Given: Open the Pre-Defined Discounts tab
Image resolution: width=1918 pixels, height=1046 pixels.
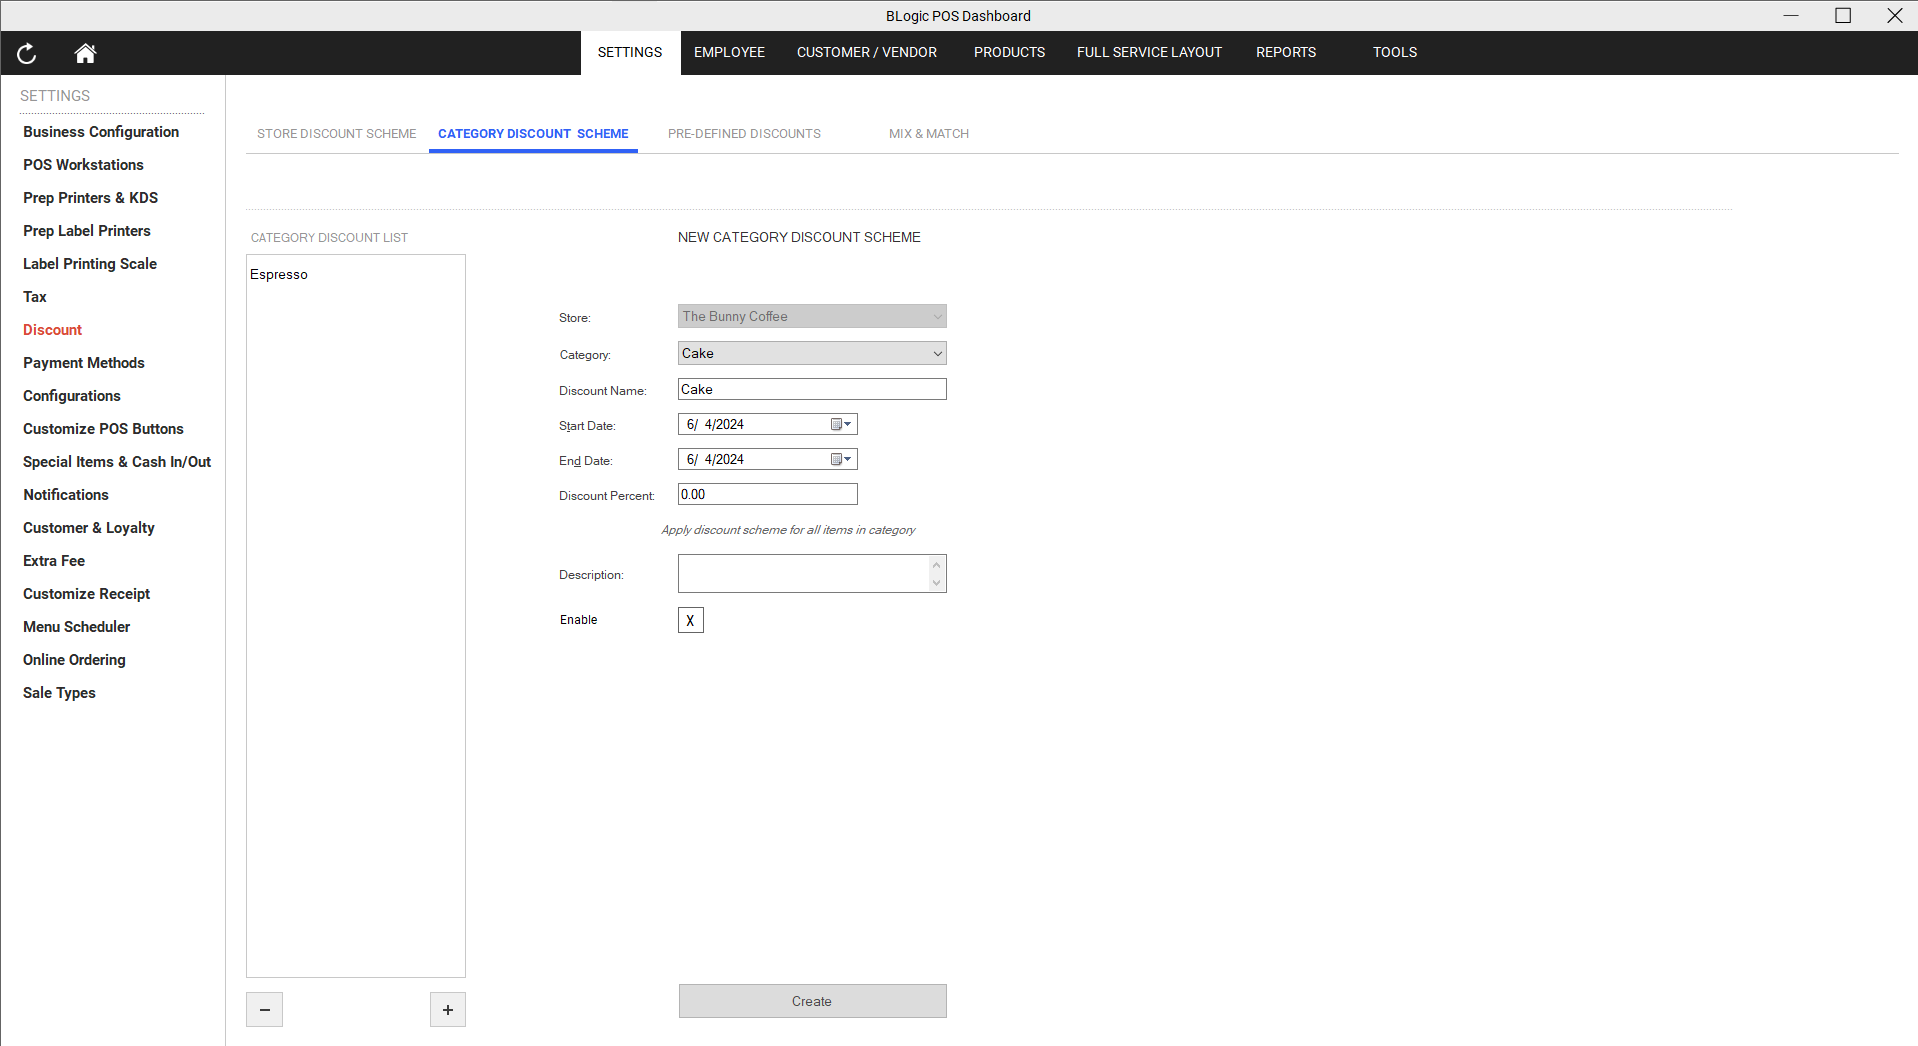Looking at the screenshot, I should (744, 134).
